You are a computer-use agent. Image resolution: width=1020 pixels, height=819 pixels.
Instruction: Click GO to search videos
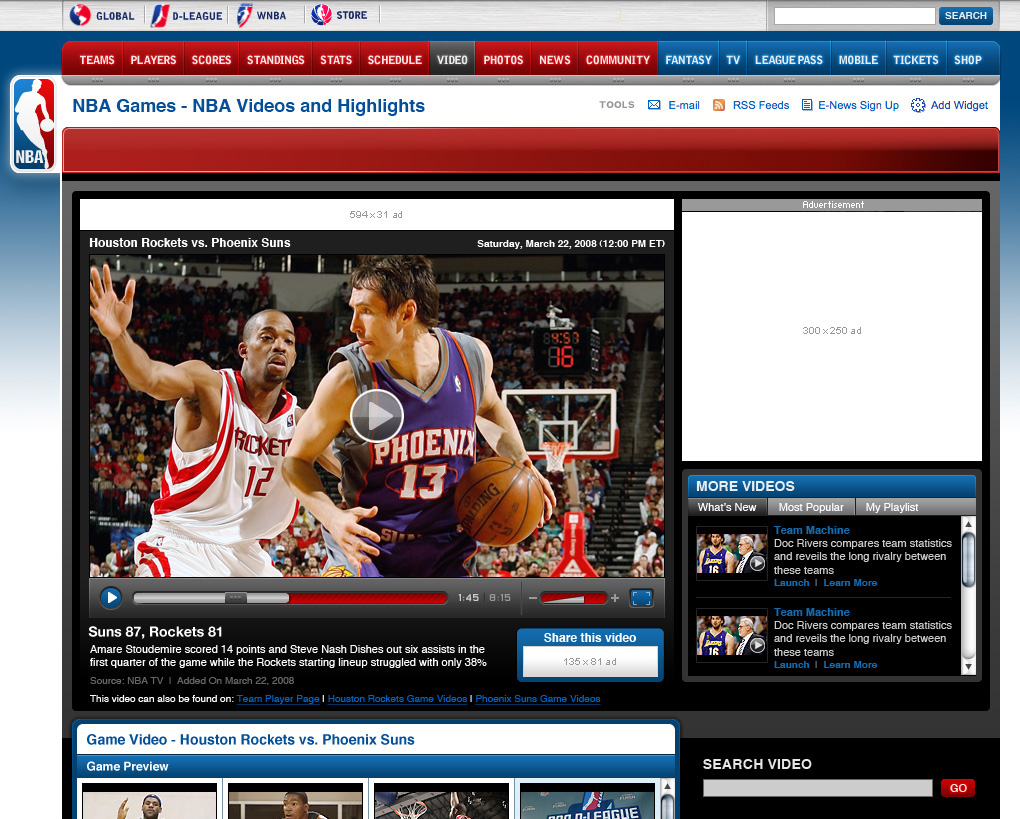(x=956, y=788)
